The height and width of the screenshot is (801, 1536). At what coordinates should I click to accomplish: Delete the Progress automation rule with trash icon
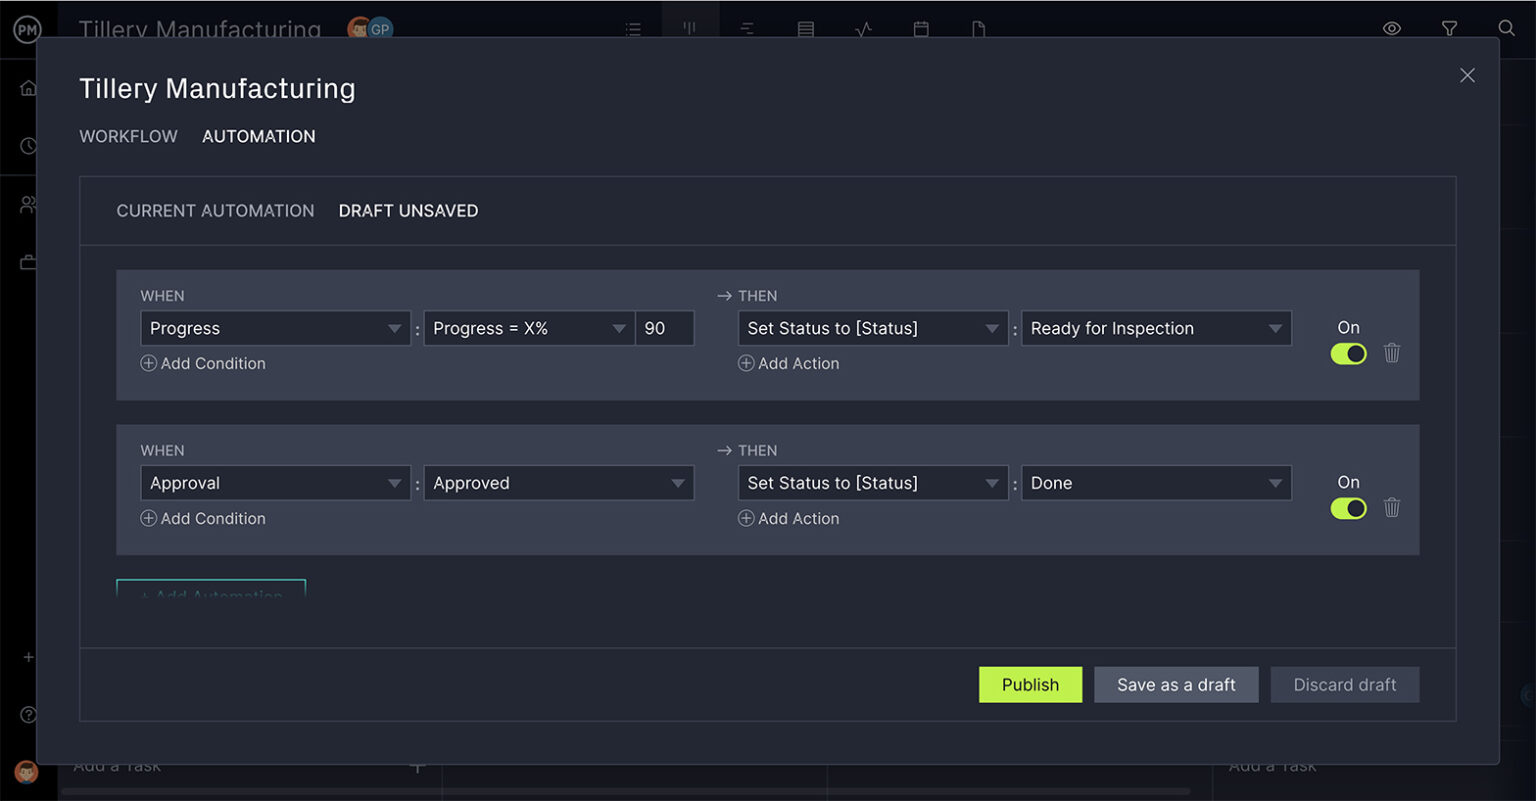coord(1391,353)
